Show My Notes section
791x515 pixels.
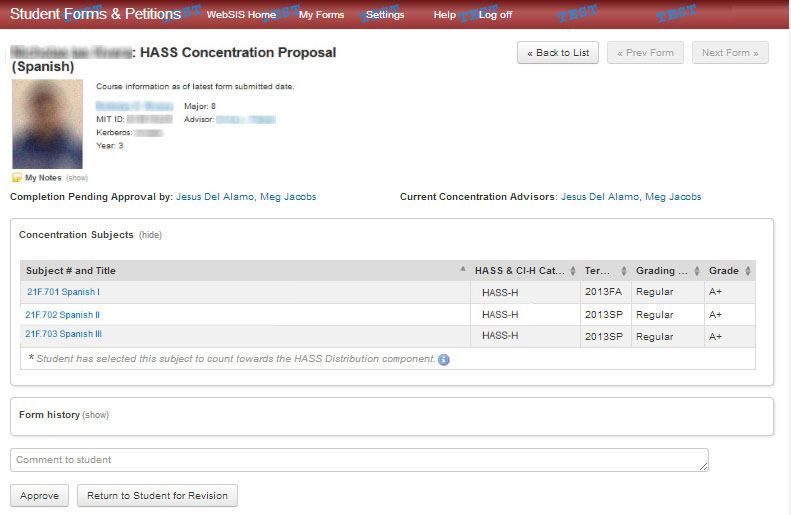tap(77, 178)
